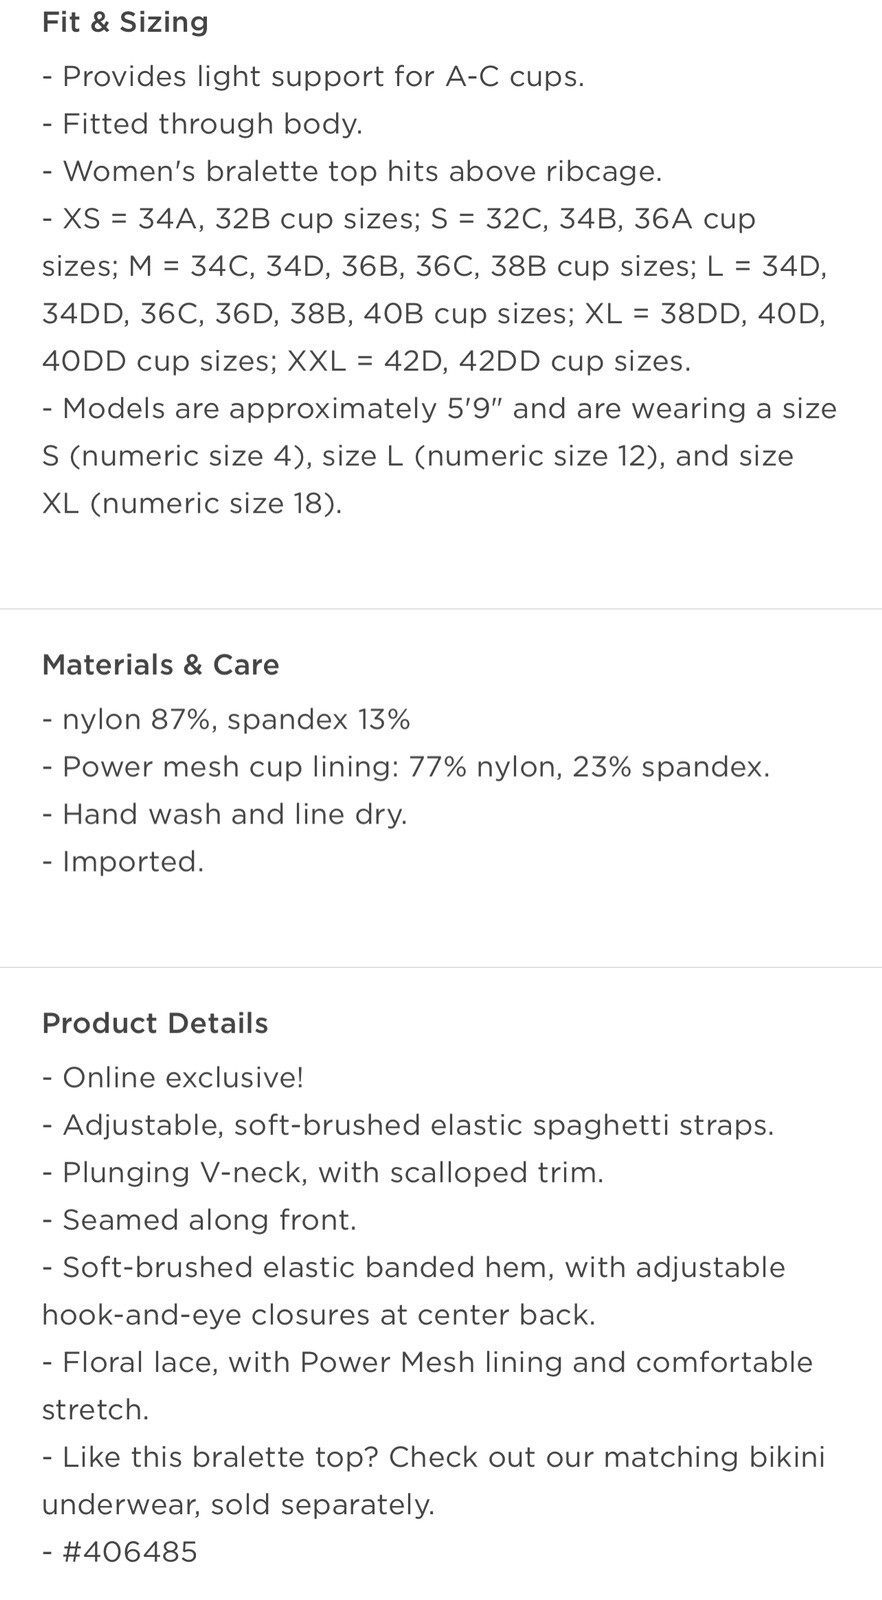Select the Fit & Sizing heading
The height and width of the screenshot is (1600, 882).
[125, 22]
